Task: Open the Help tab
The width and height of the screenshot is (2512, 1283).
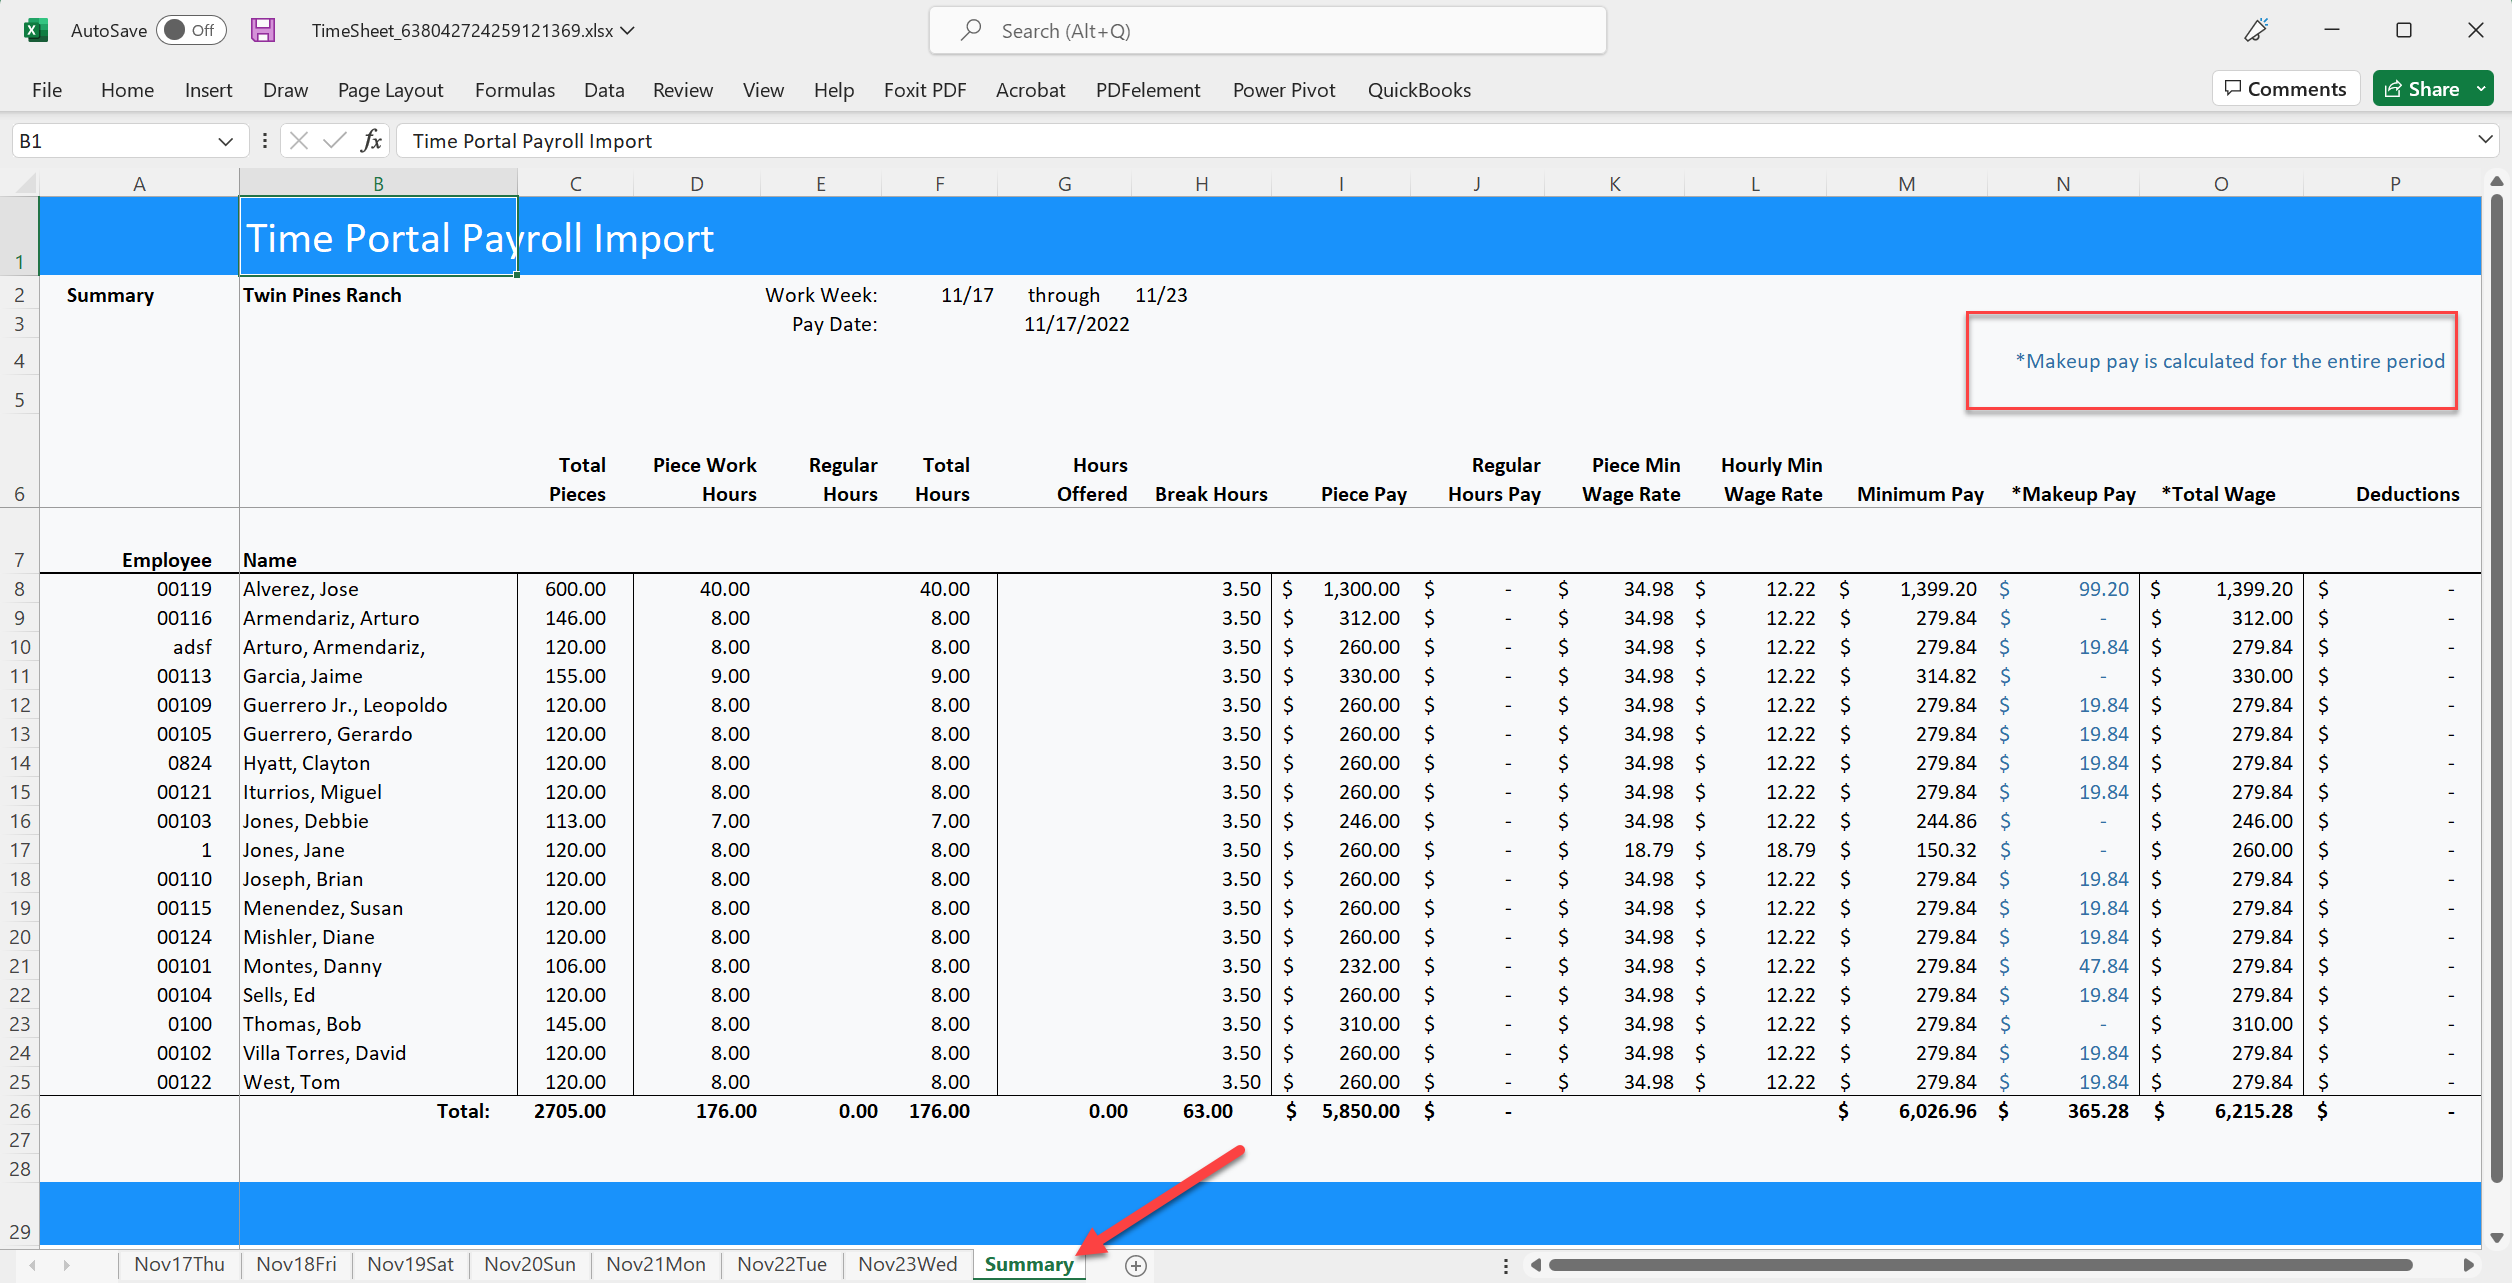Action: [833, 90]
